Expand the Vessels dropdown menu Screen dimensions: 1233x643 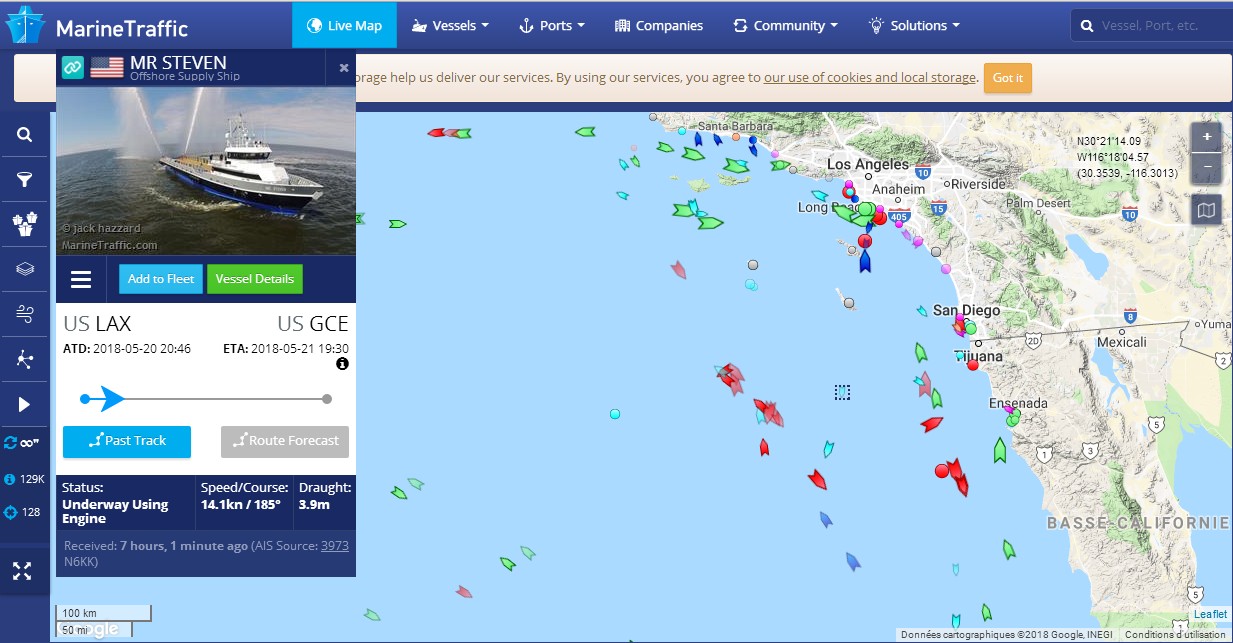pos(450,25)
